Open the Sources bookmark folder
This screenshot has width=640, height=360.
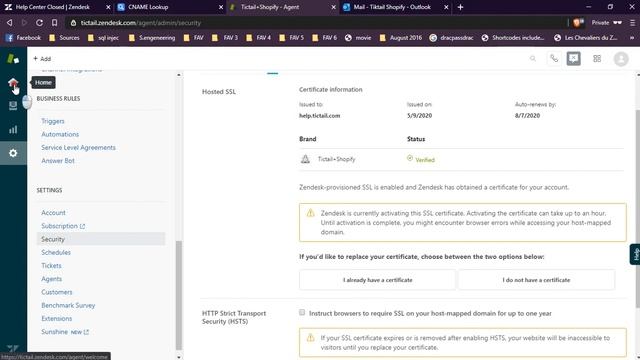[64, 38]
